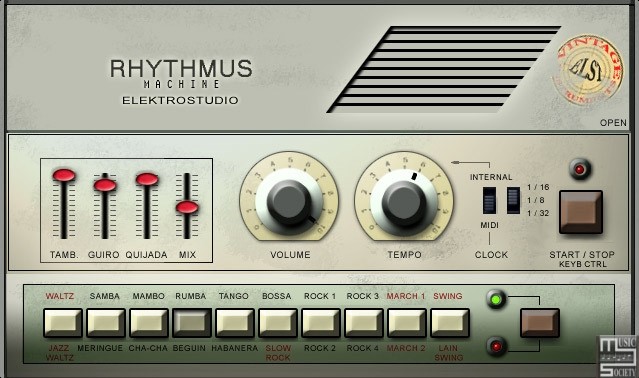Click the MIDI clock label

tap(489, 225)
